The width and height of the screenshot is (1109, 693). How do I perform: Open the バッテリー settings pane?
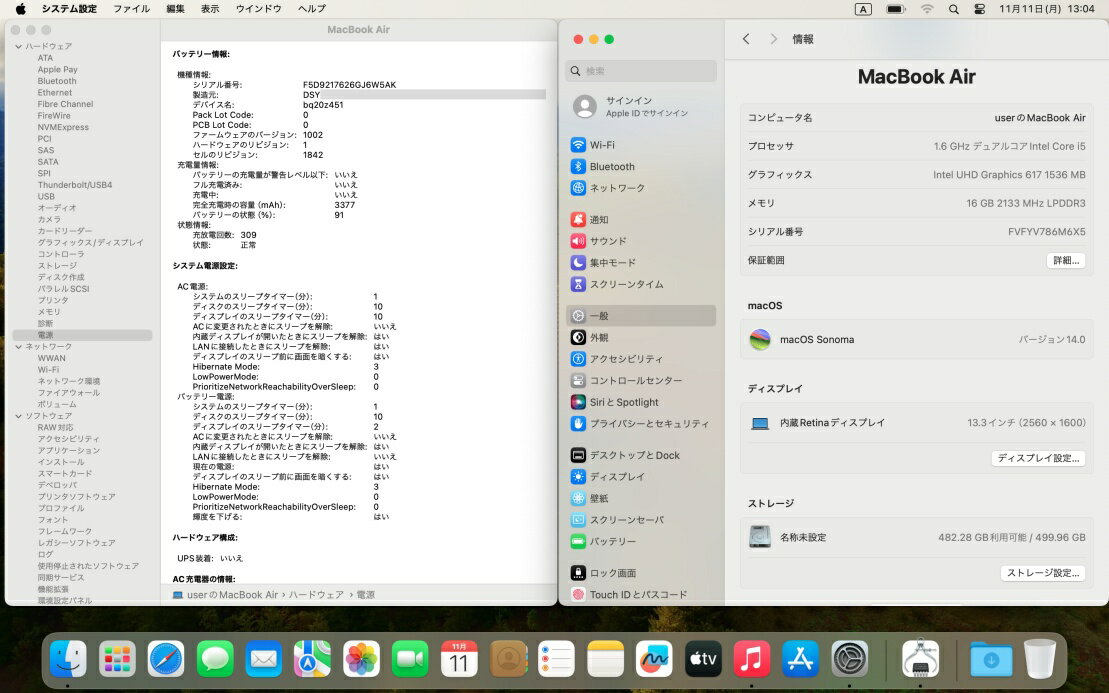pyautogui.click(x=612, y=541)
